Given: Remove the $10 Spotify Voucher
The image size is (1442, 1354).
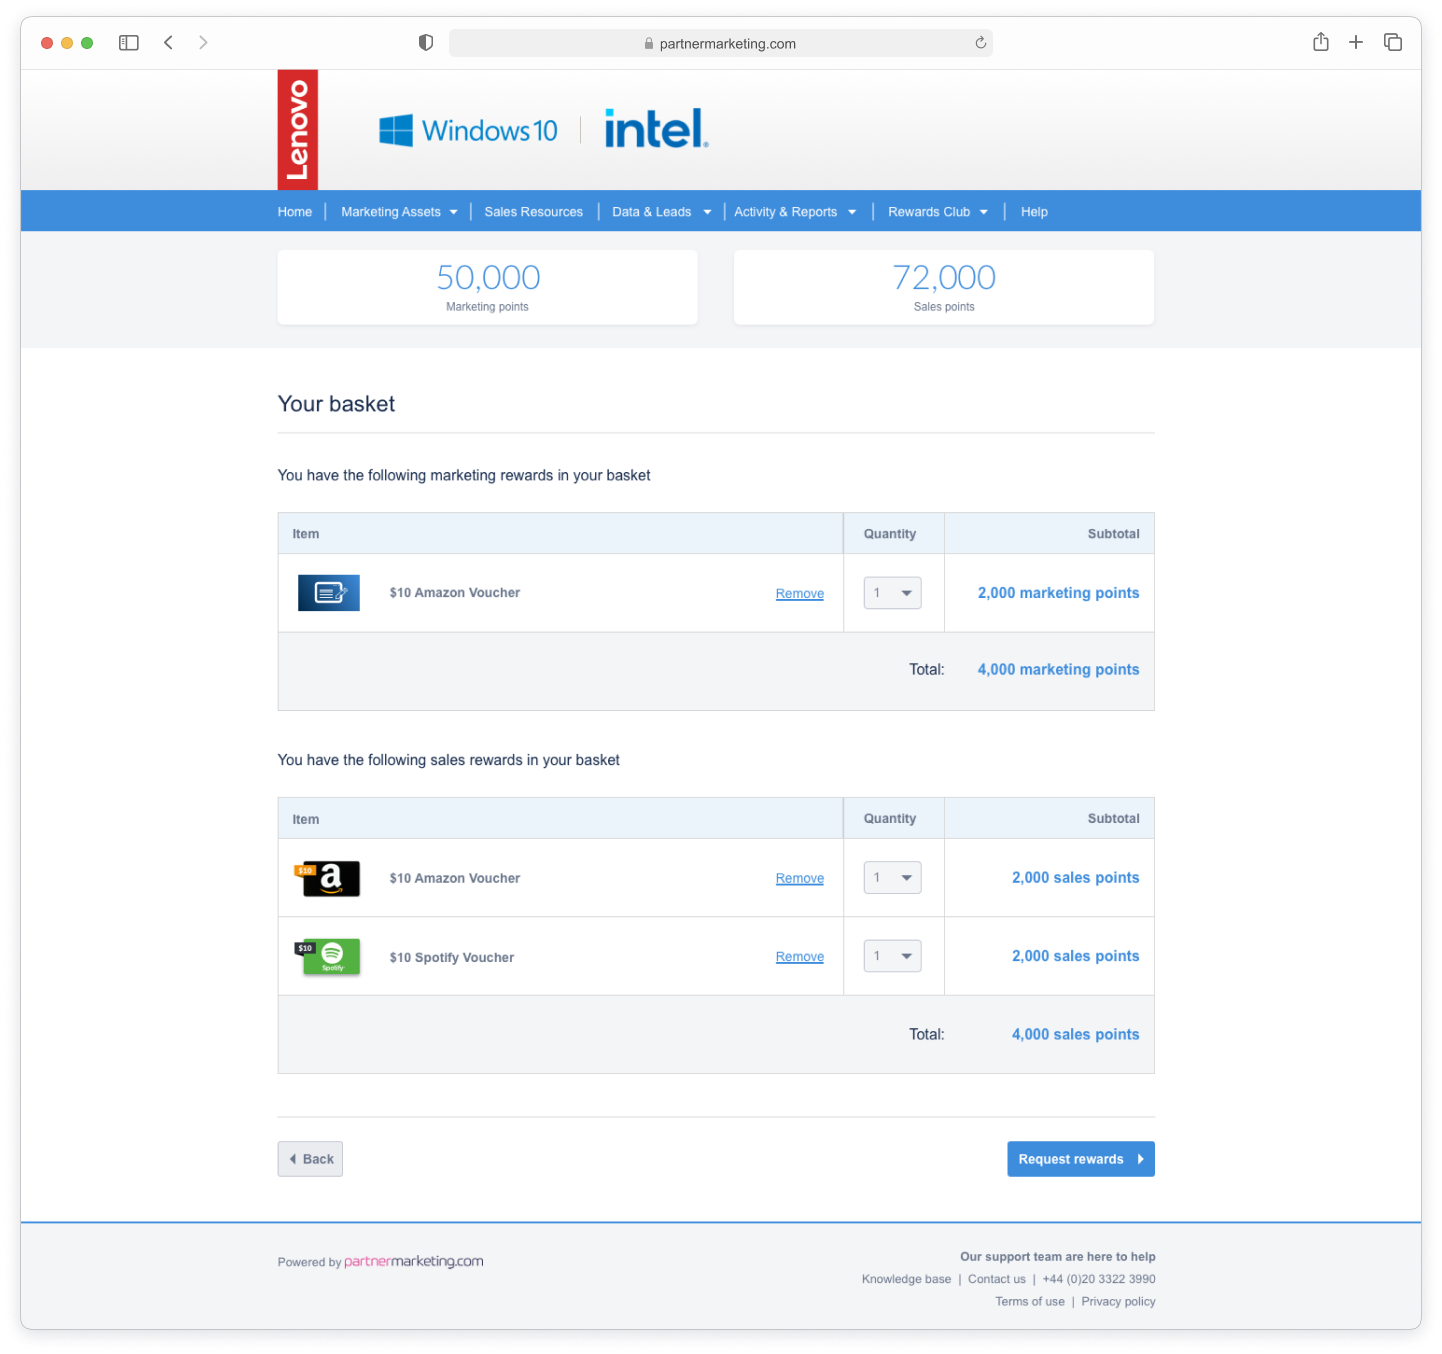Looking at the screenshot, I should 799,957.
